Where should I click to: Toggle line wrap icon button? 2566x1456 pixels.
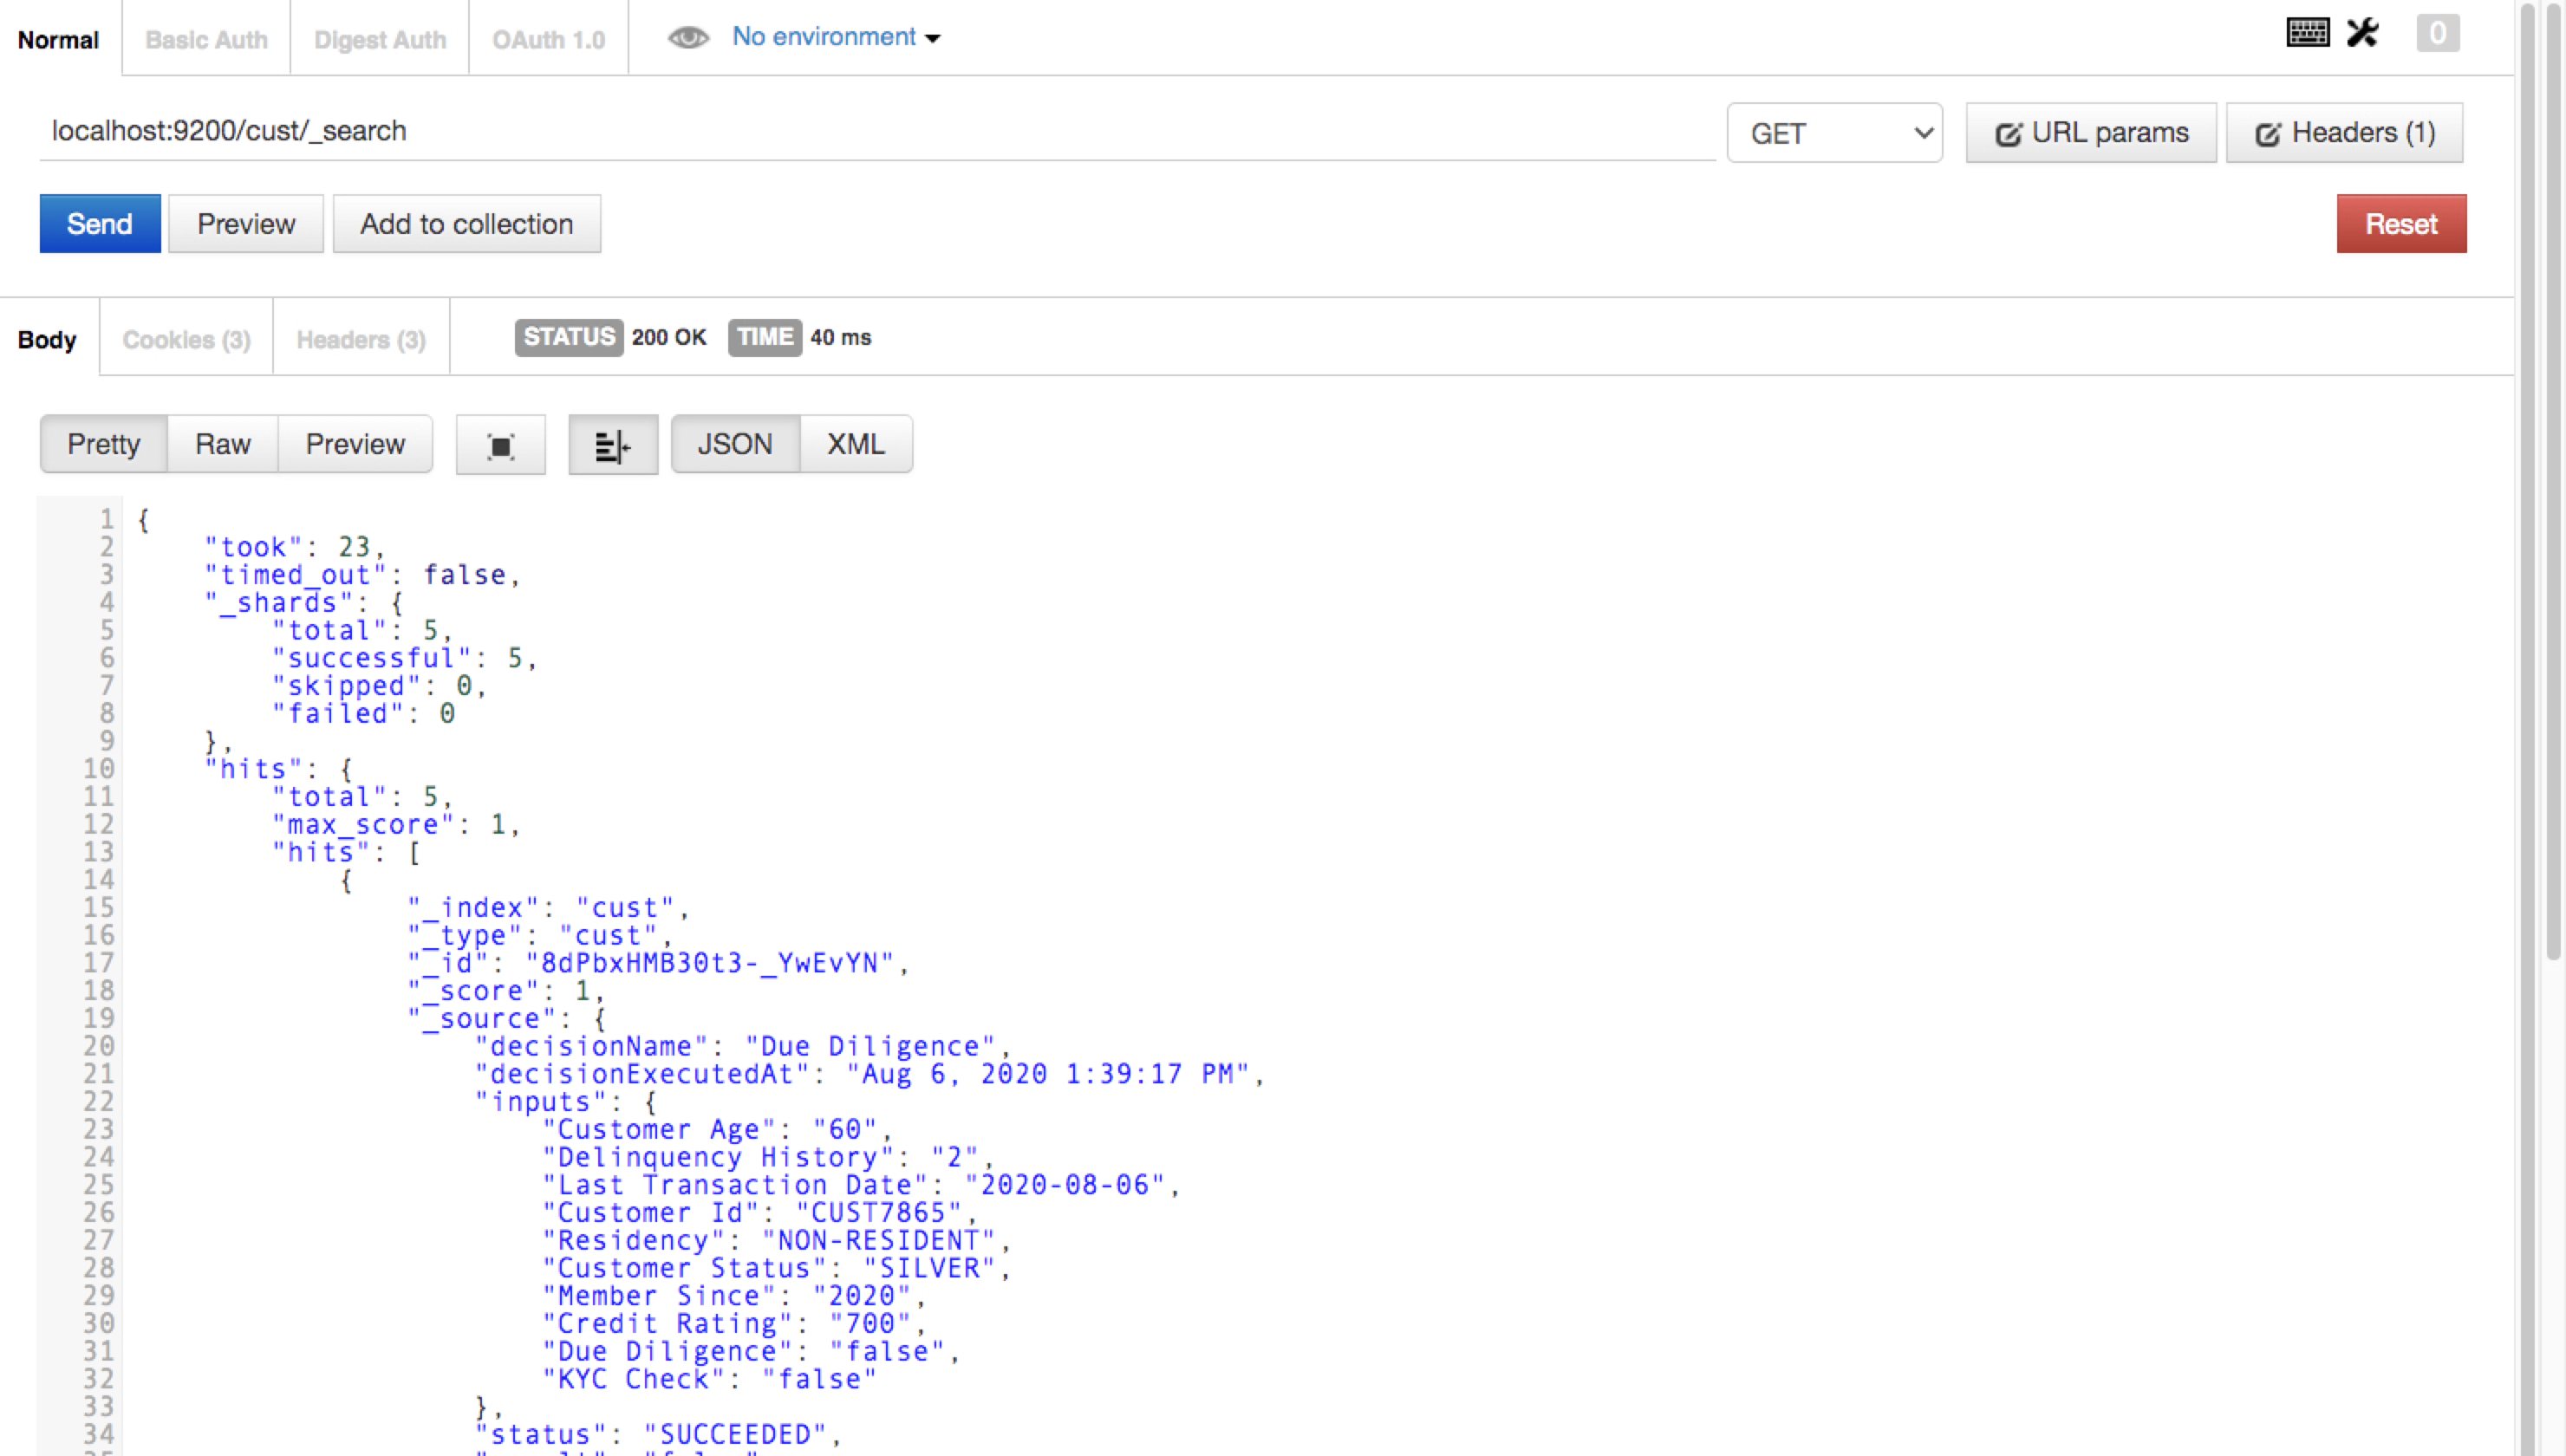click(x=612, y=445)
